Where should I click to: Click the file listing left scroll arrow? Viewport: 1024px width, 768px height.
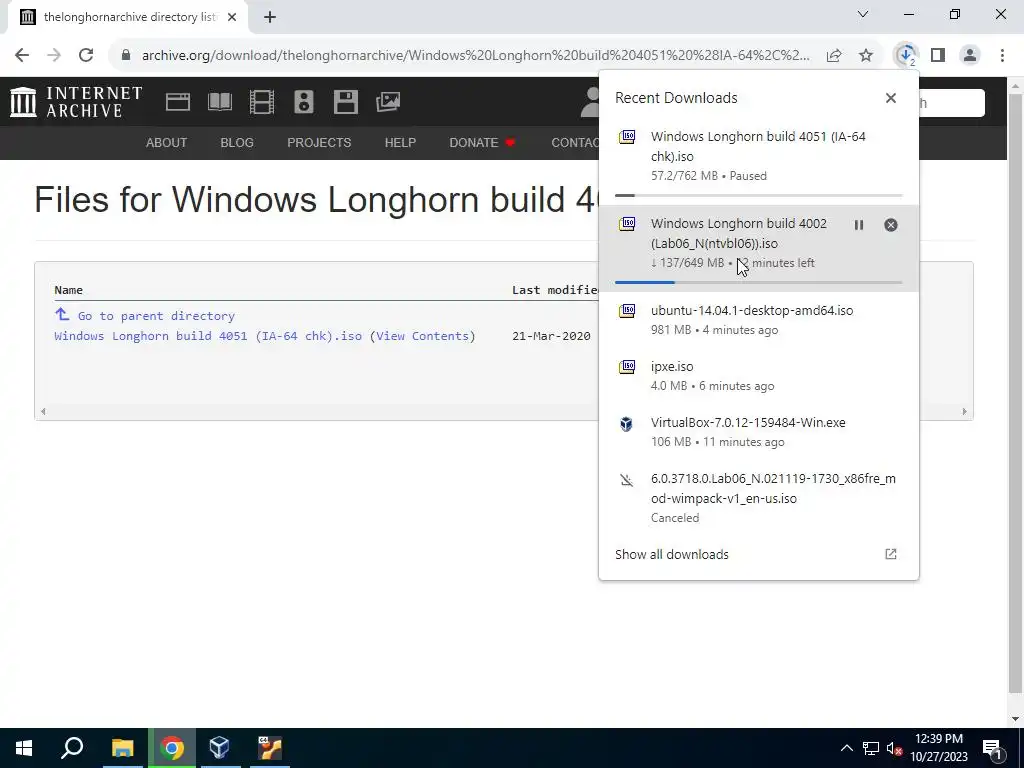pyautogui.click(x=43, y=411)
